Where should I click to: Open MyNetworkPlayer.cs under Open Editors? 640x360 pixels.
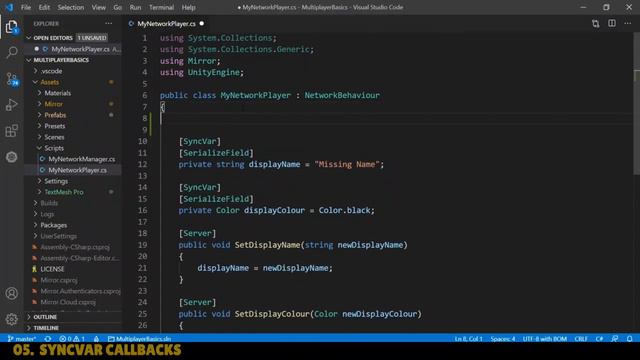click(80, 49)
